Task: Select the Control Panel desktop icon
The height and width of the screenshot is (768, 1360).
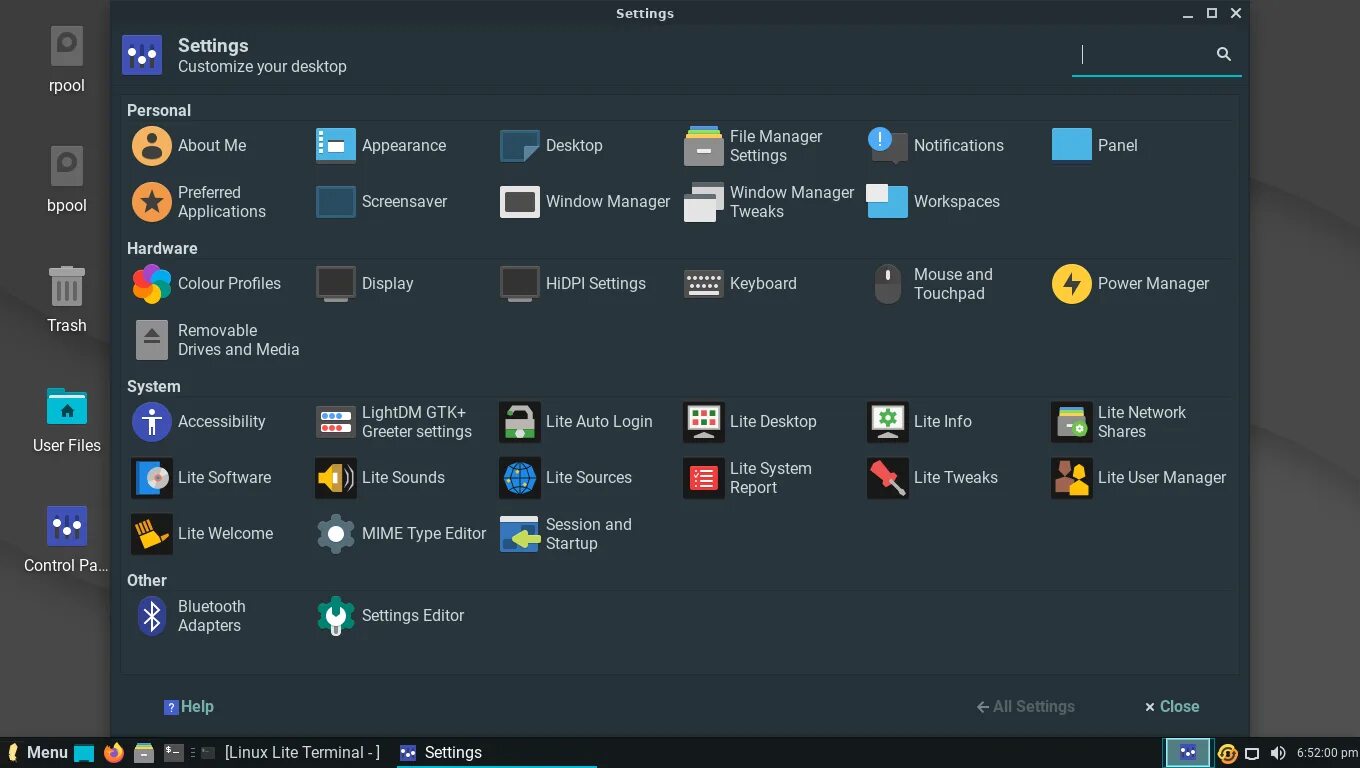Action: [x=67, y=540]
